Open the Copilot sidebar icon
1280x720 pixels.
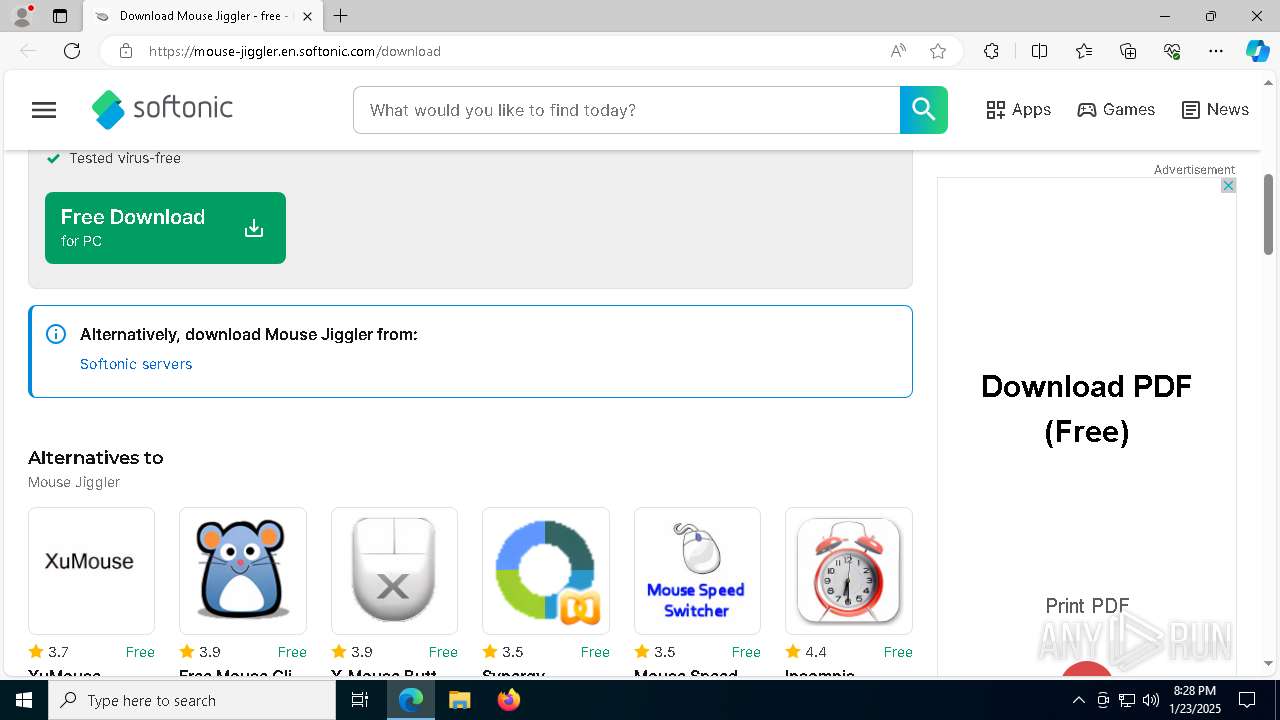tap(1257, 51)
